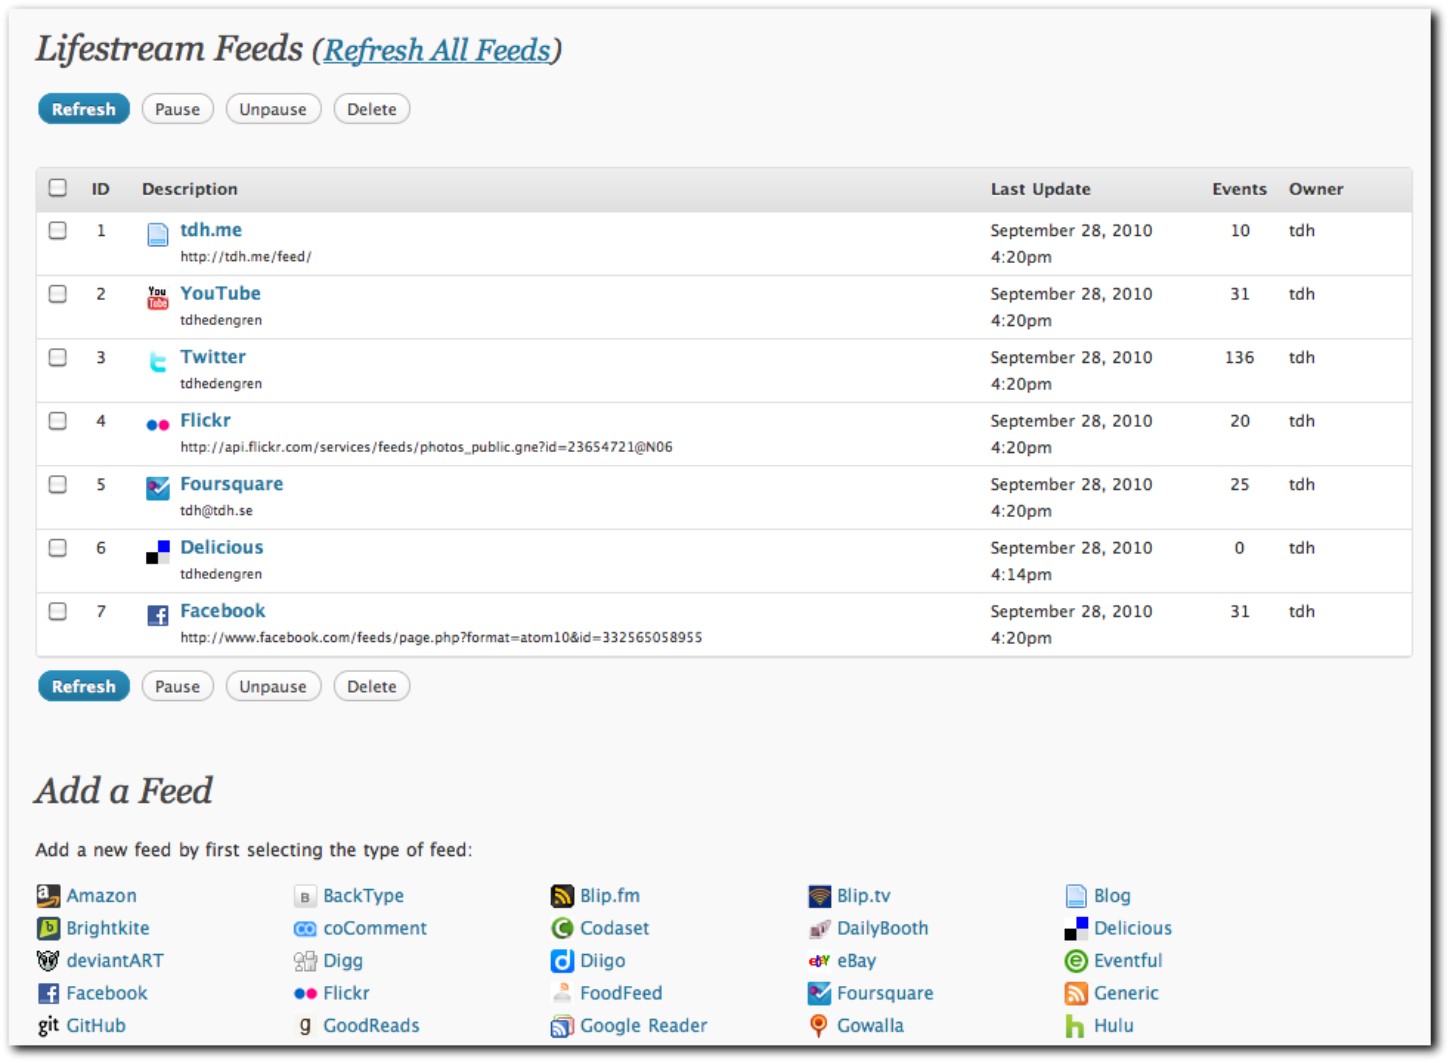Add a Blog feed type link
Viewport: 1450px width, 1063px height.
click(x=1112, y=896)
